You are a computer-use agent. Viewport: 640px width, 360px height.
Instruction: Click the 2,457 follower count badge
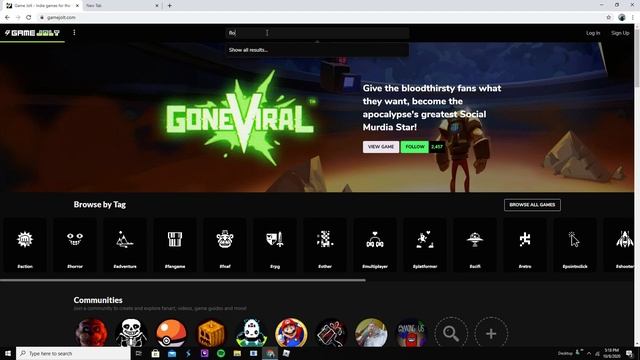point(437,147)
